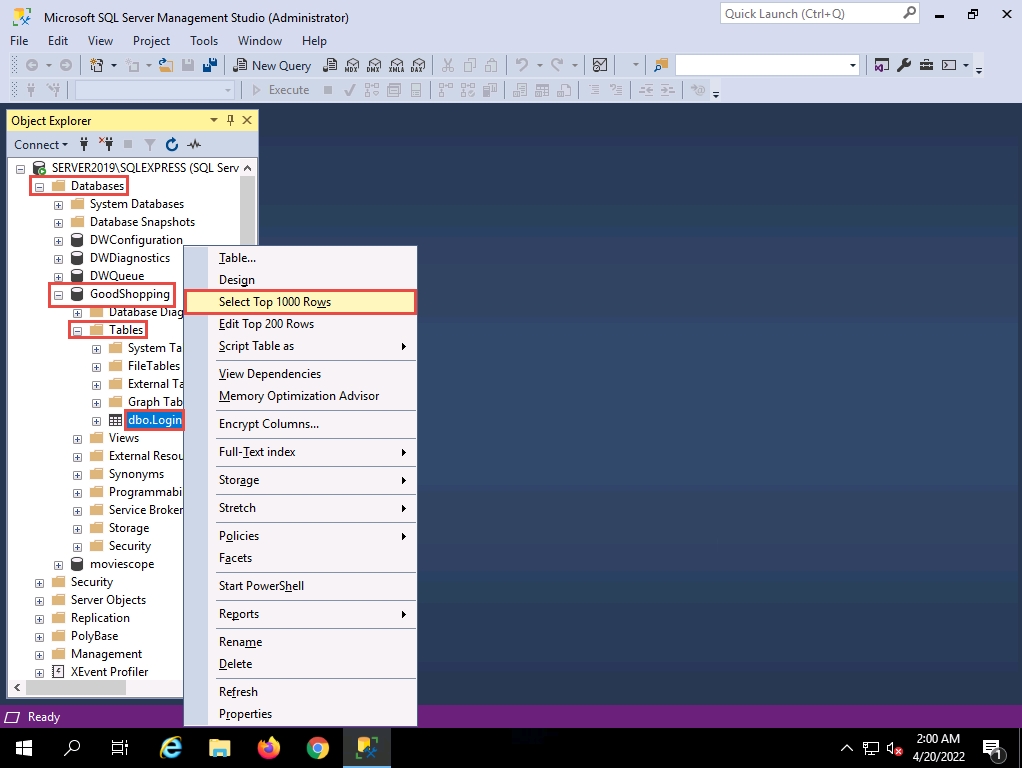Open the Connect dropdown in Object Explorer
The height and width of the screenshot is (768, 1022).
click(41, 145)
